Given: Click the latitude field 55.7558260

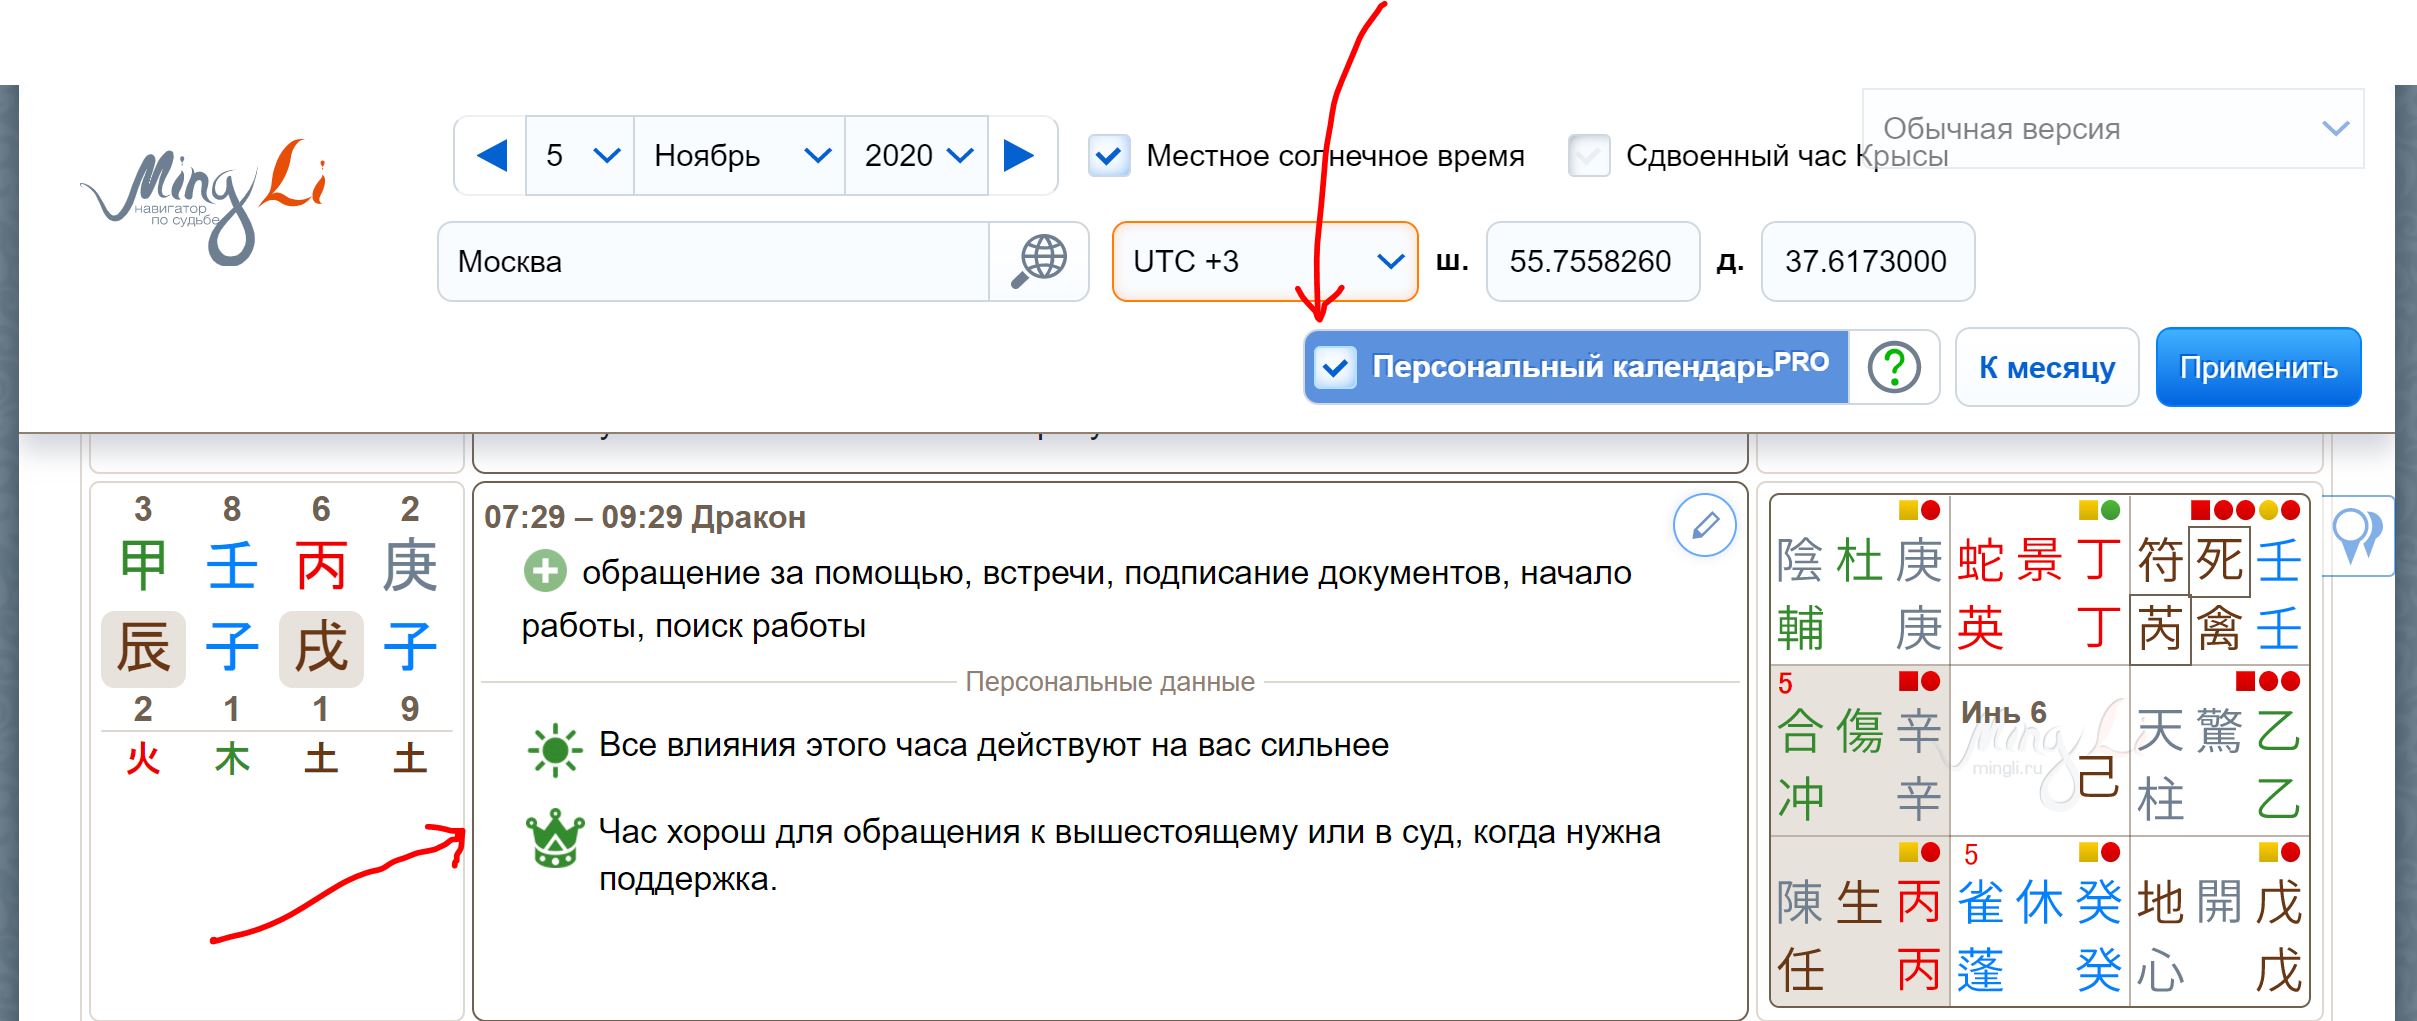Looking at the screenshot, I should click(1591, 262).
